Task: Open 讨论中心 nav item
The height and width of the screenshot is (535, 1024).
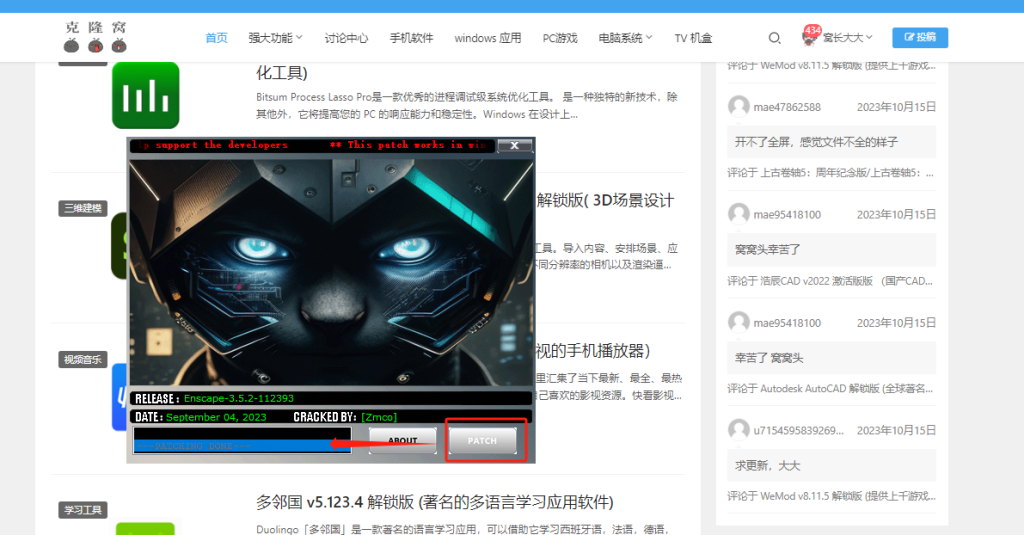Action: click(346, 38)
